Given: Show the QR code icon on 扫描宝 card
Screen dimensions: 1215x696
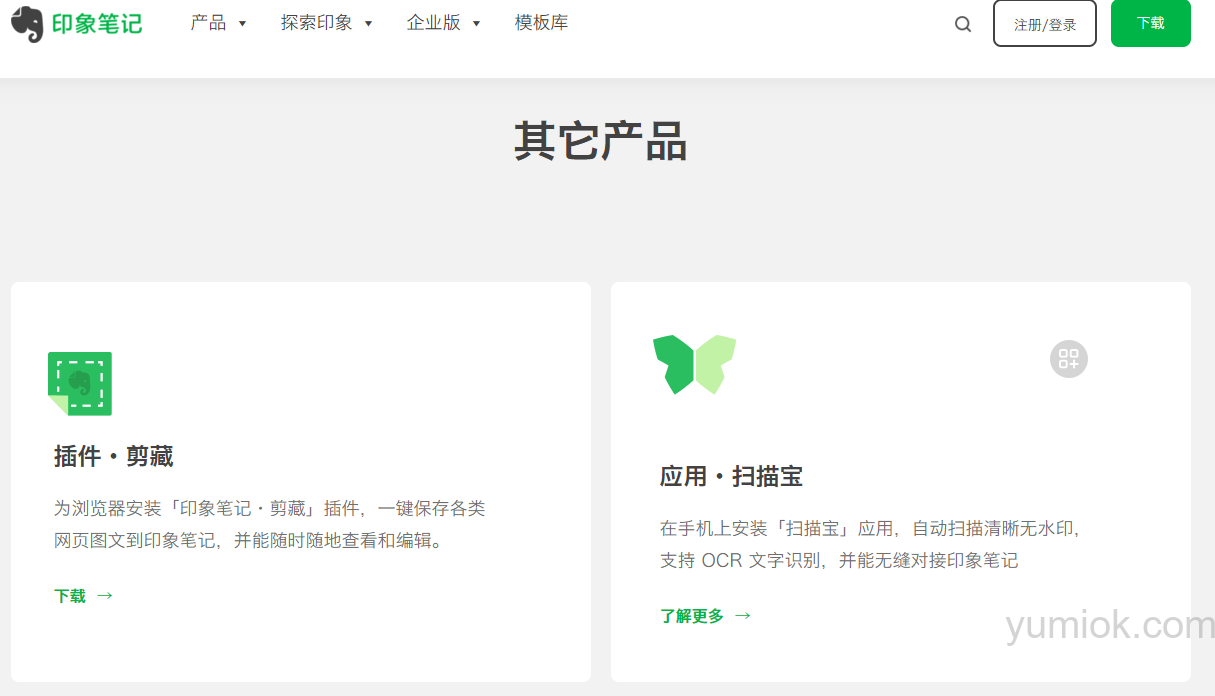Looking at the screenshot, I should [x=1069, y=359].
